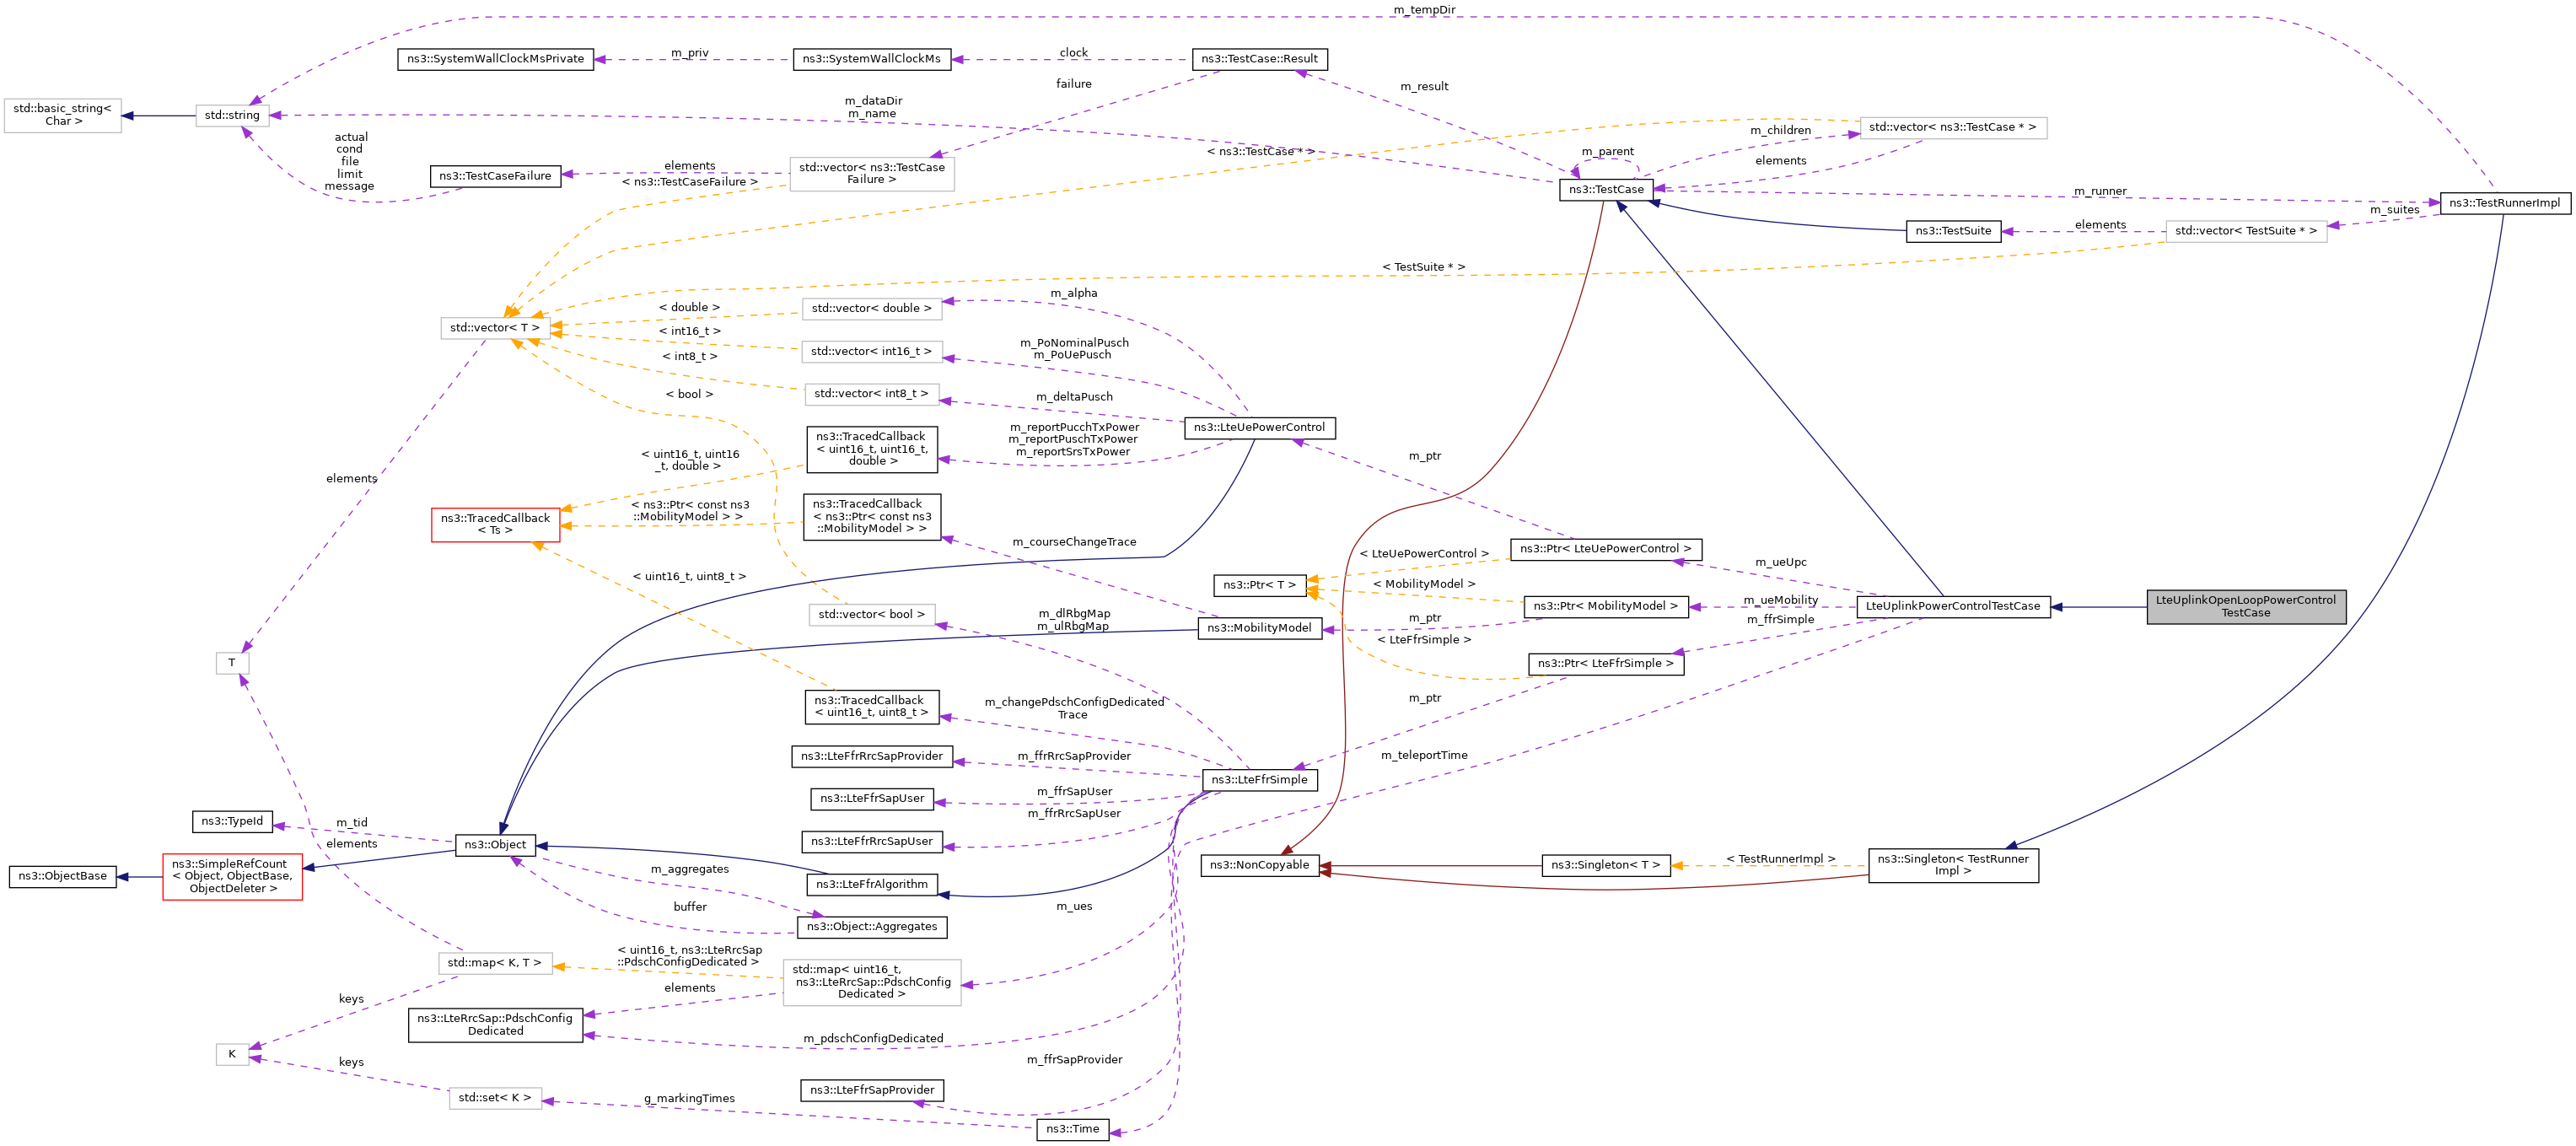Click the m_pdschConfigDedicated edge label
Image resolution: width=2576 pixels, height=1146 pixels.
point(873,1038)
